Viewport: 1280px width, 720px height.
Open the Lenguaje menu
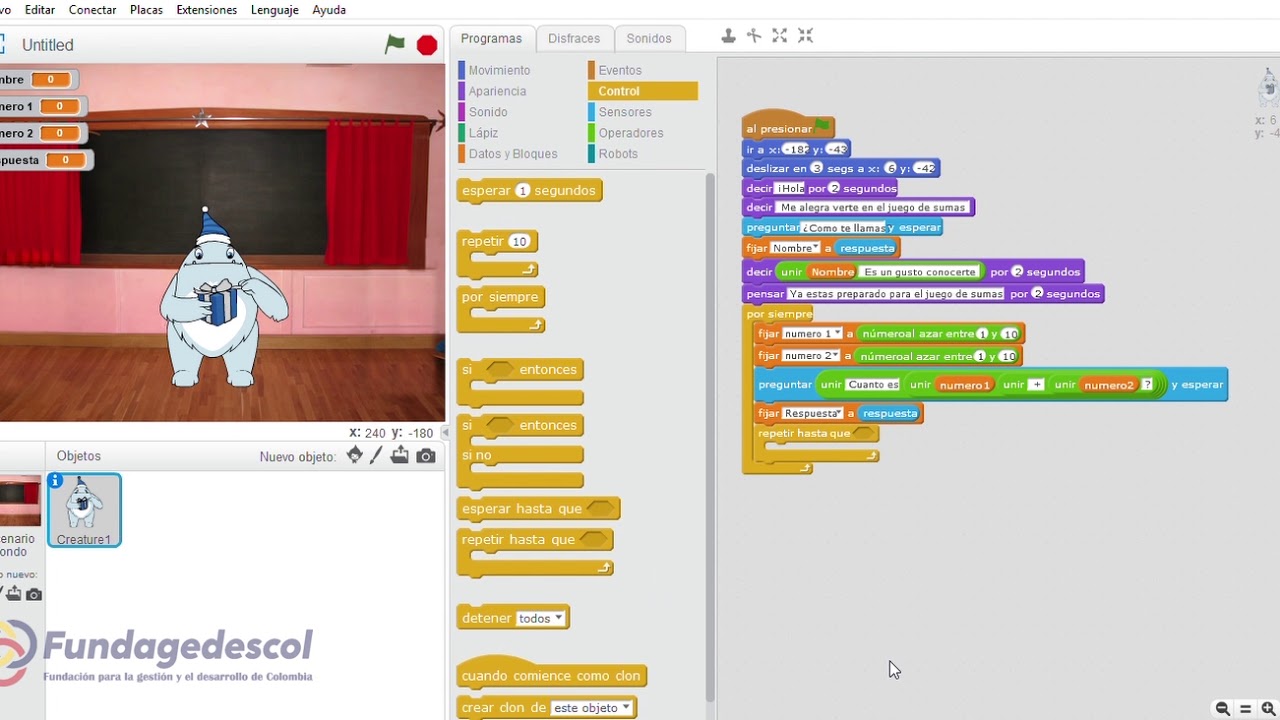click(275, 10)
